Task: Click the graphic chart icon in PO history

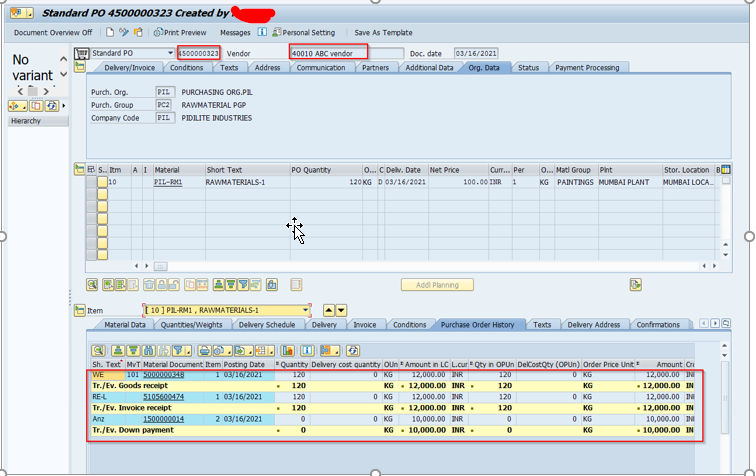Action: [x=288, y=351]
